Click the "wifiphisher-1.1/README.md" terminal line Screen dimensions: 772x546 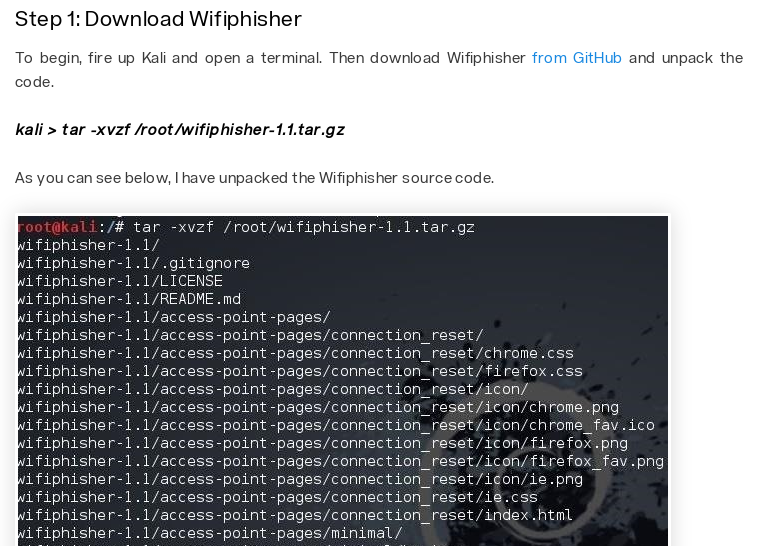pyautogui.click(x=129, y=299)
